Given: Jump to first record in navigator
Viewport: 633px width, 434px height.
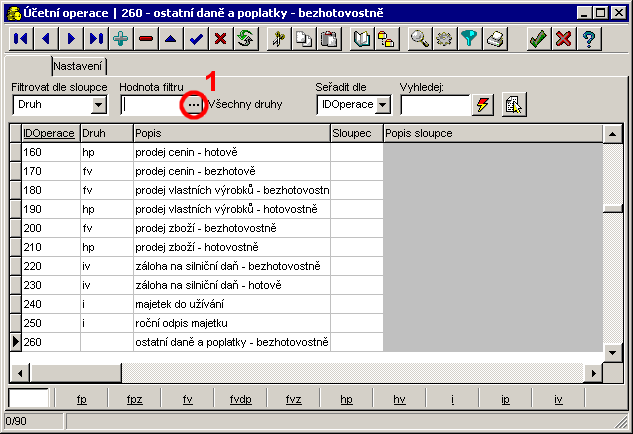Looking at the screenshot, I should pos(22,38).
